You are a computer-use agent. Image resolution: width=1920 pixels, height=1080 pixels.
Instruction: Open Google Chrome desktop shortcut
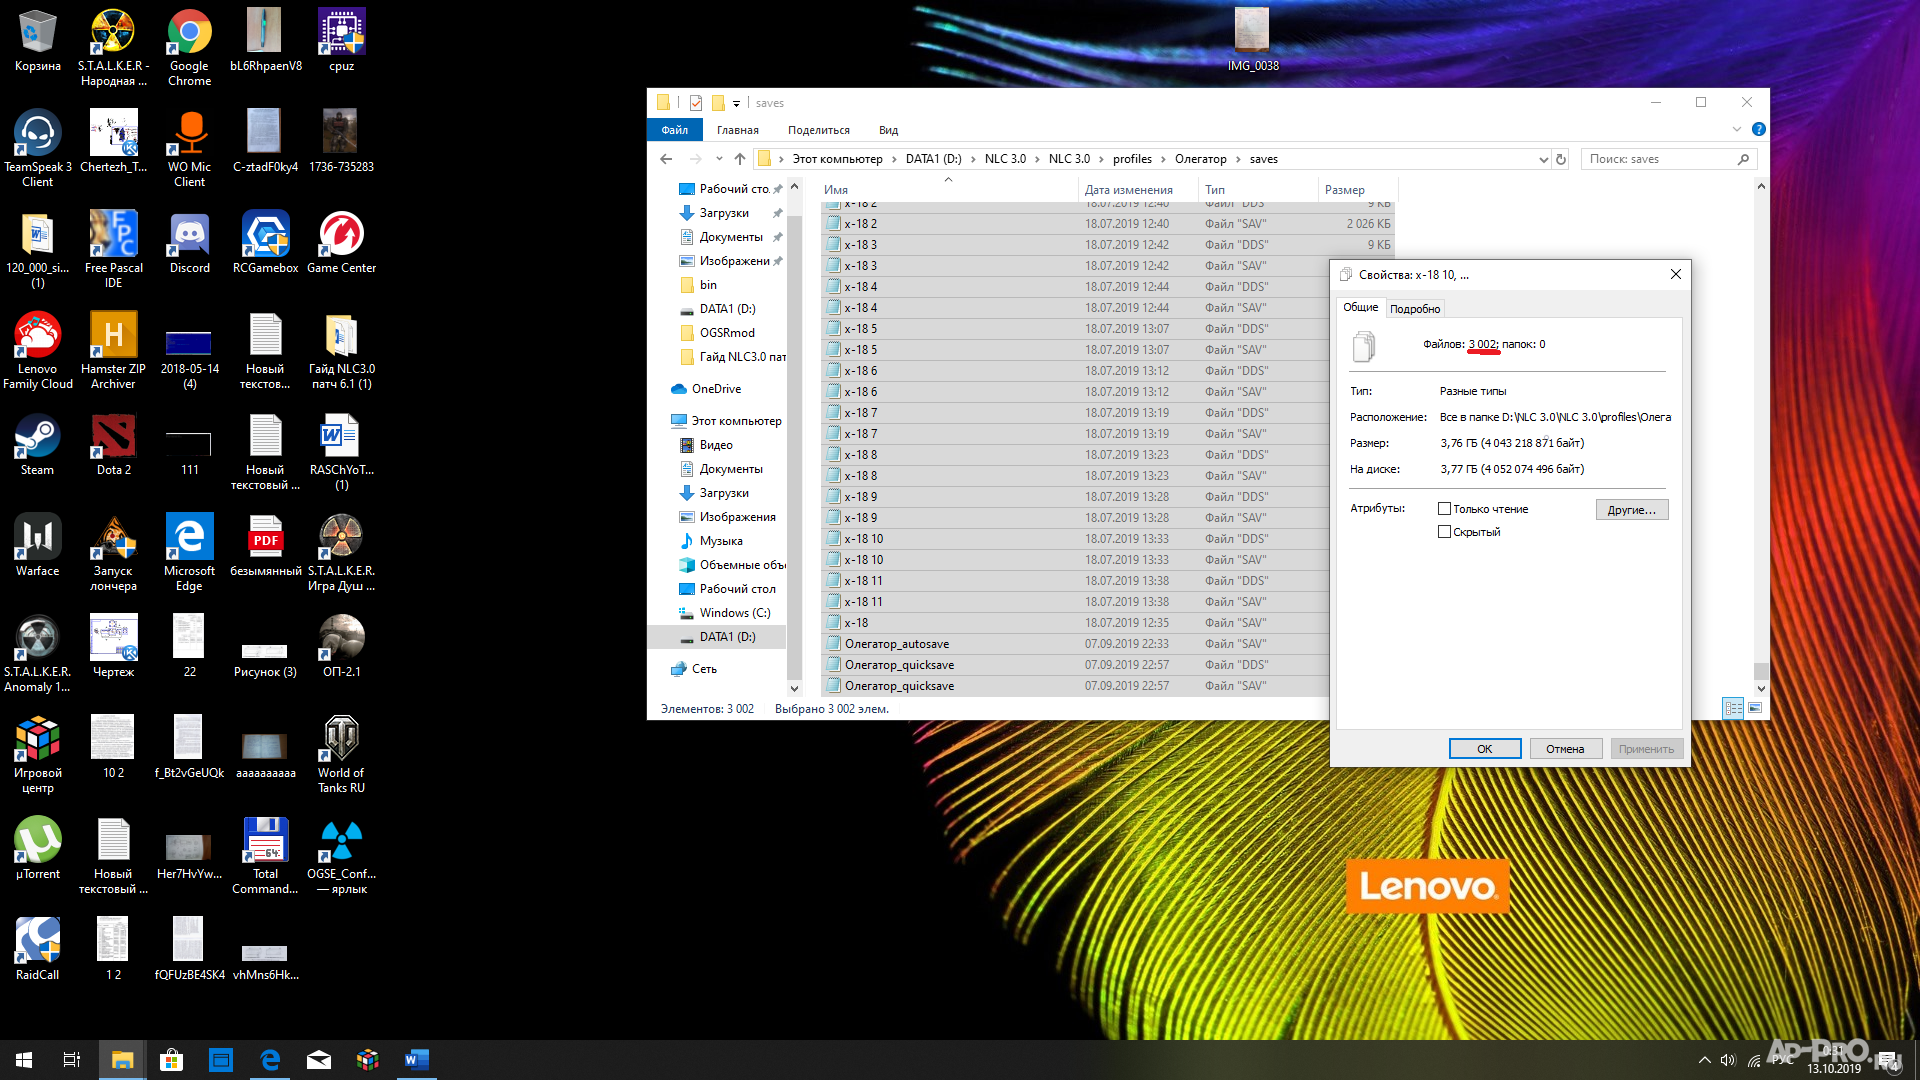point(189,47)
